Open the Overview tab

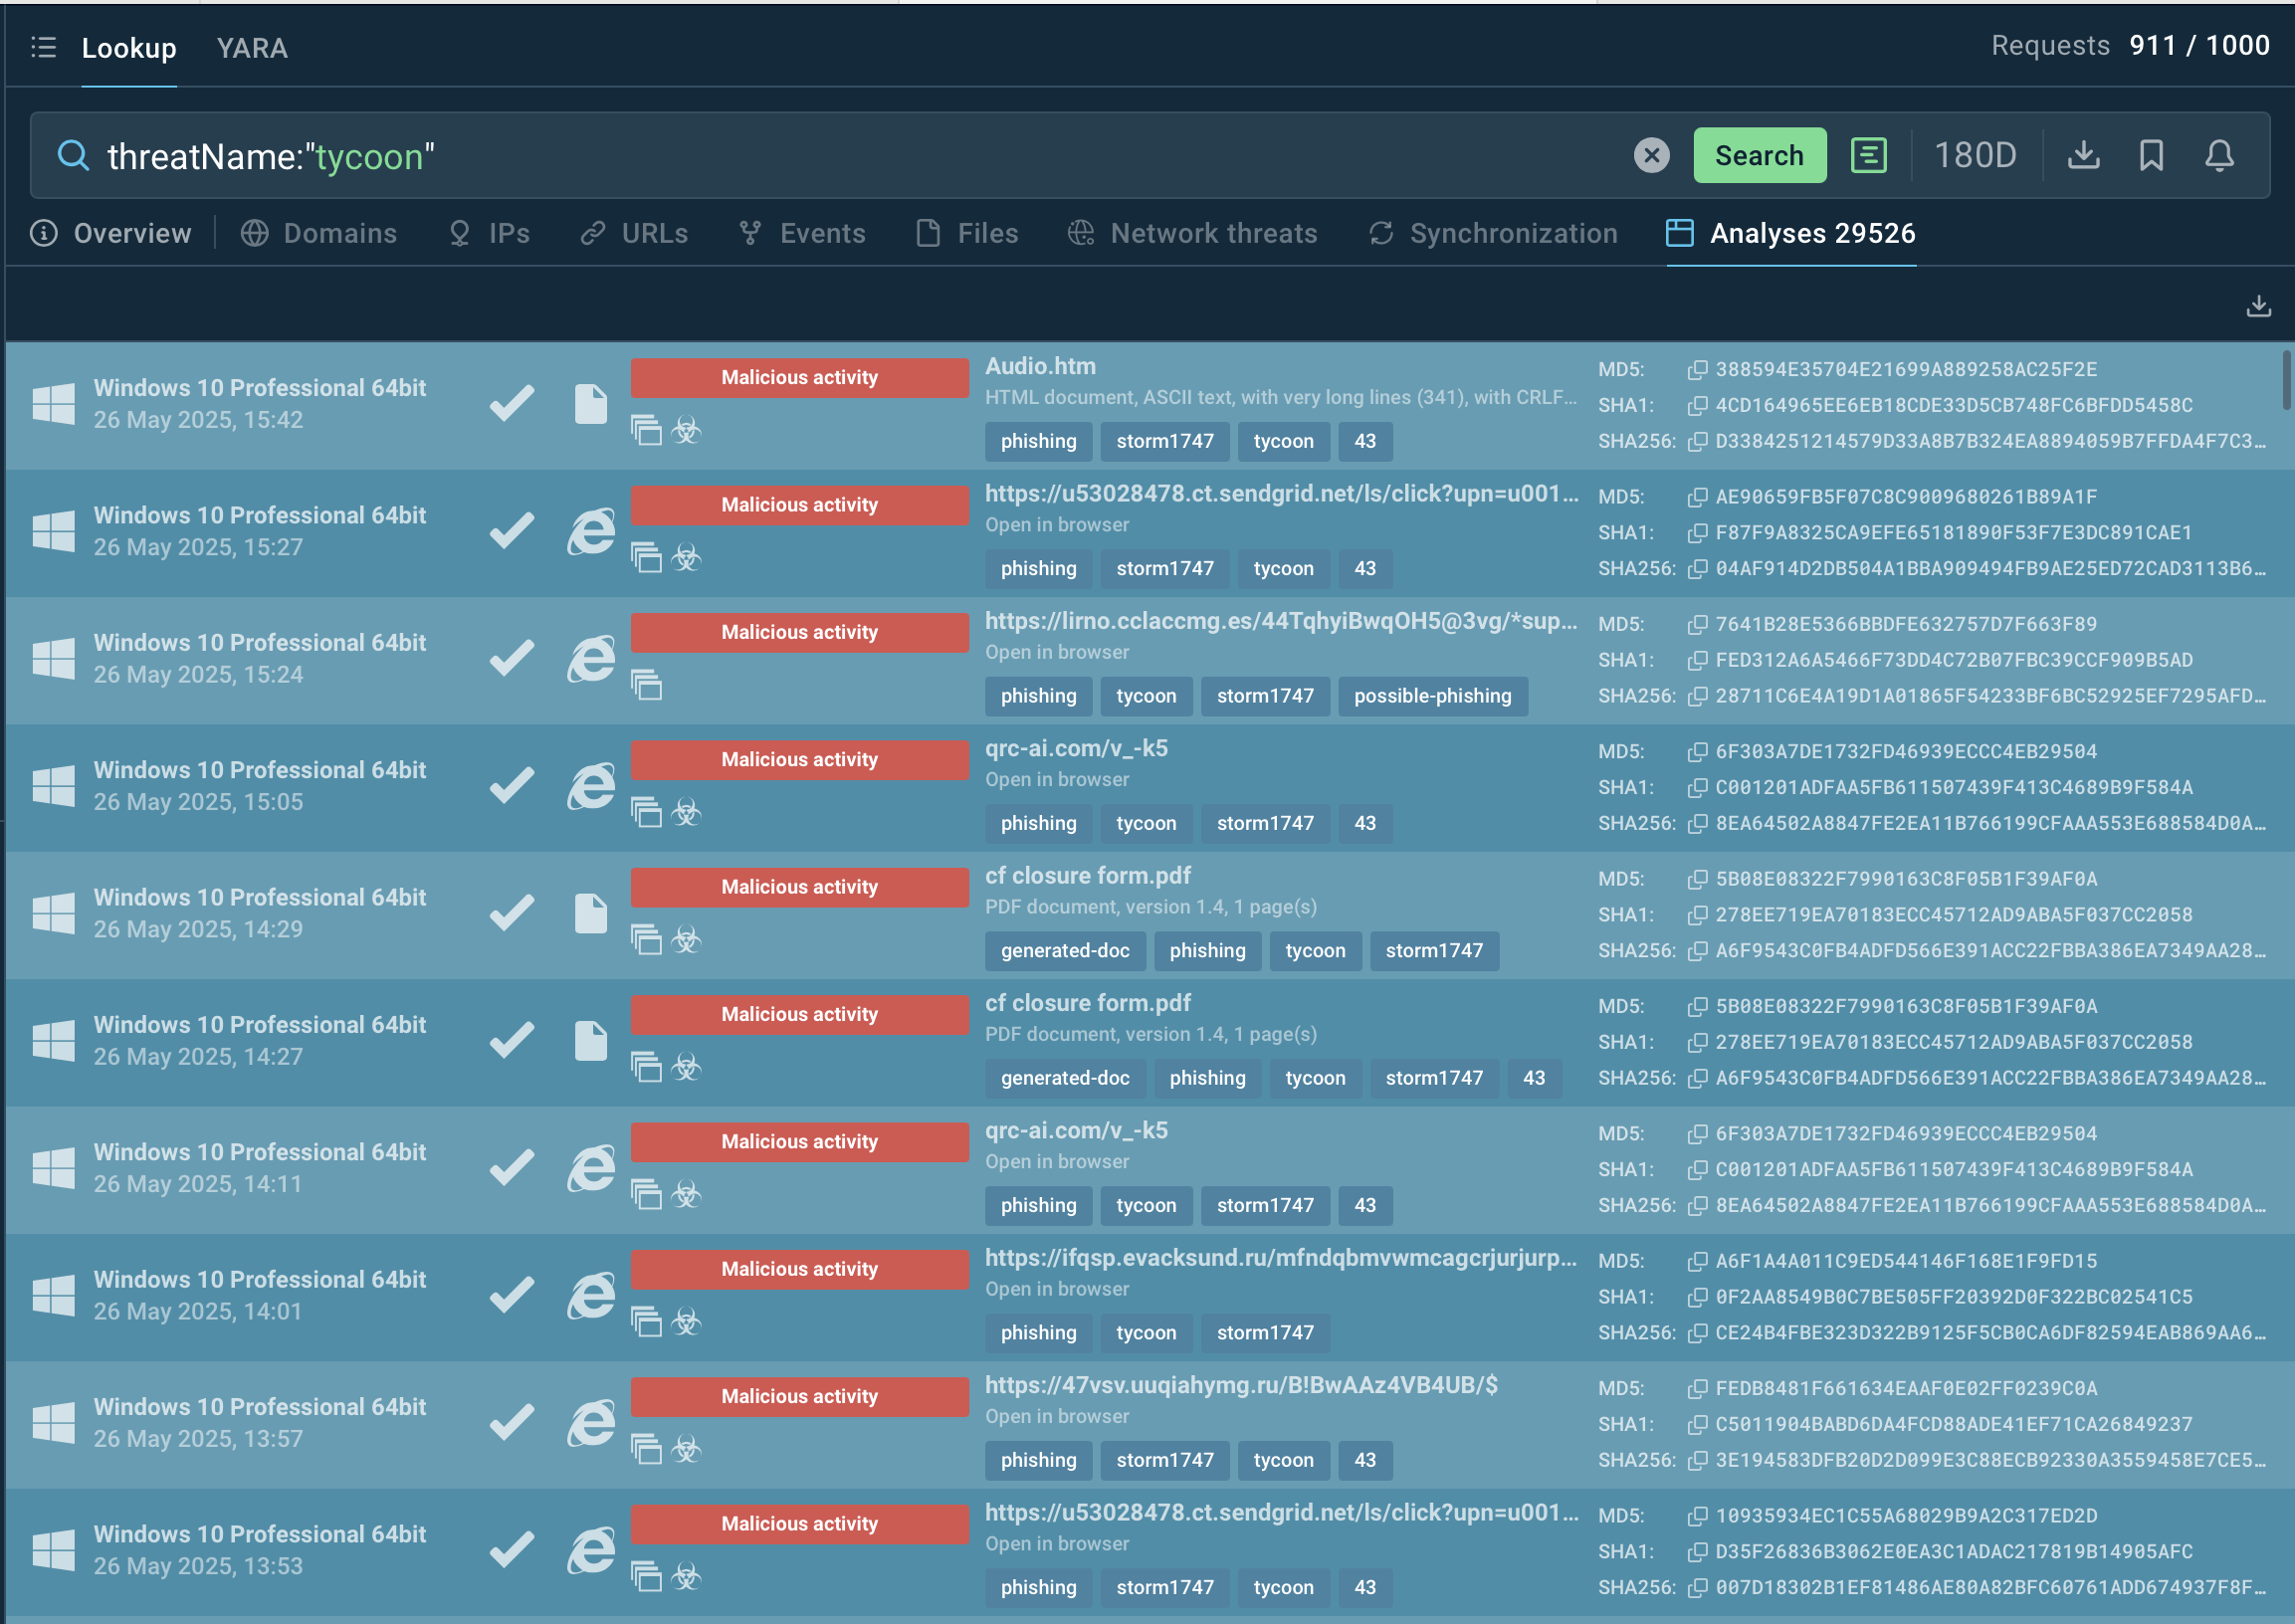111,233
